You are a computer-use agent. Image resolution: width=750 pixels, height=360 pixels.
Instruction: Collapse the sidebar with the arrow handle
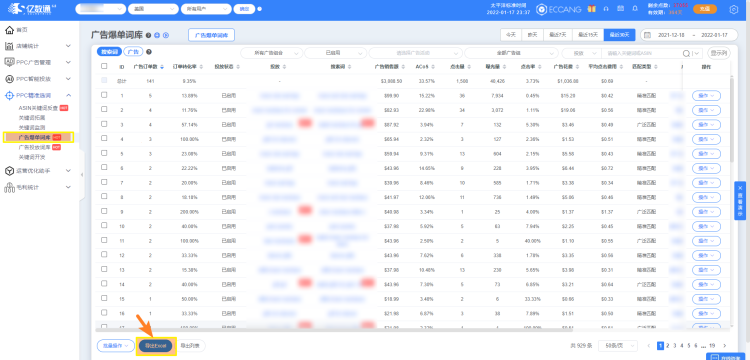82,175
